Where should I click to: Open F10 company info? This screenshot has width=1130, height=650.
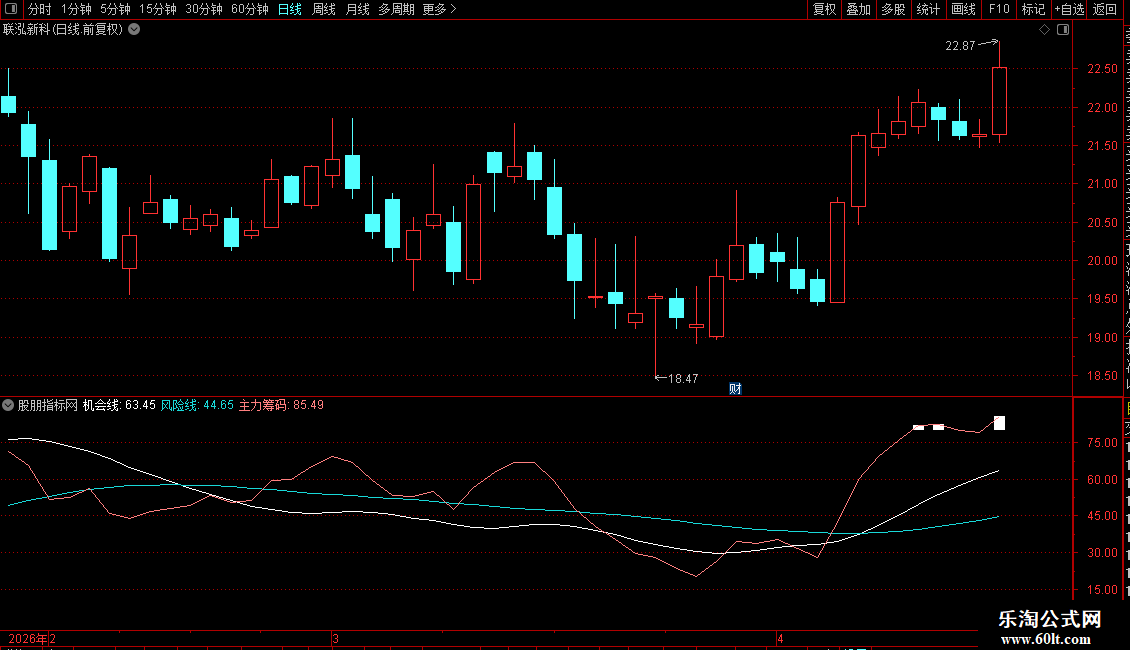999,9
